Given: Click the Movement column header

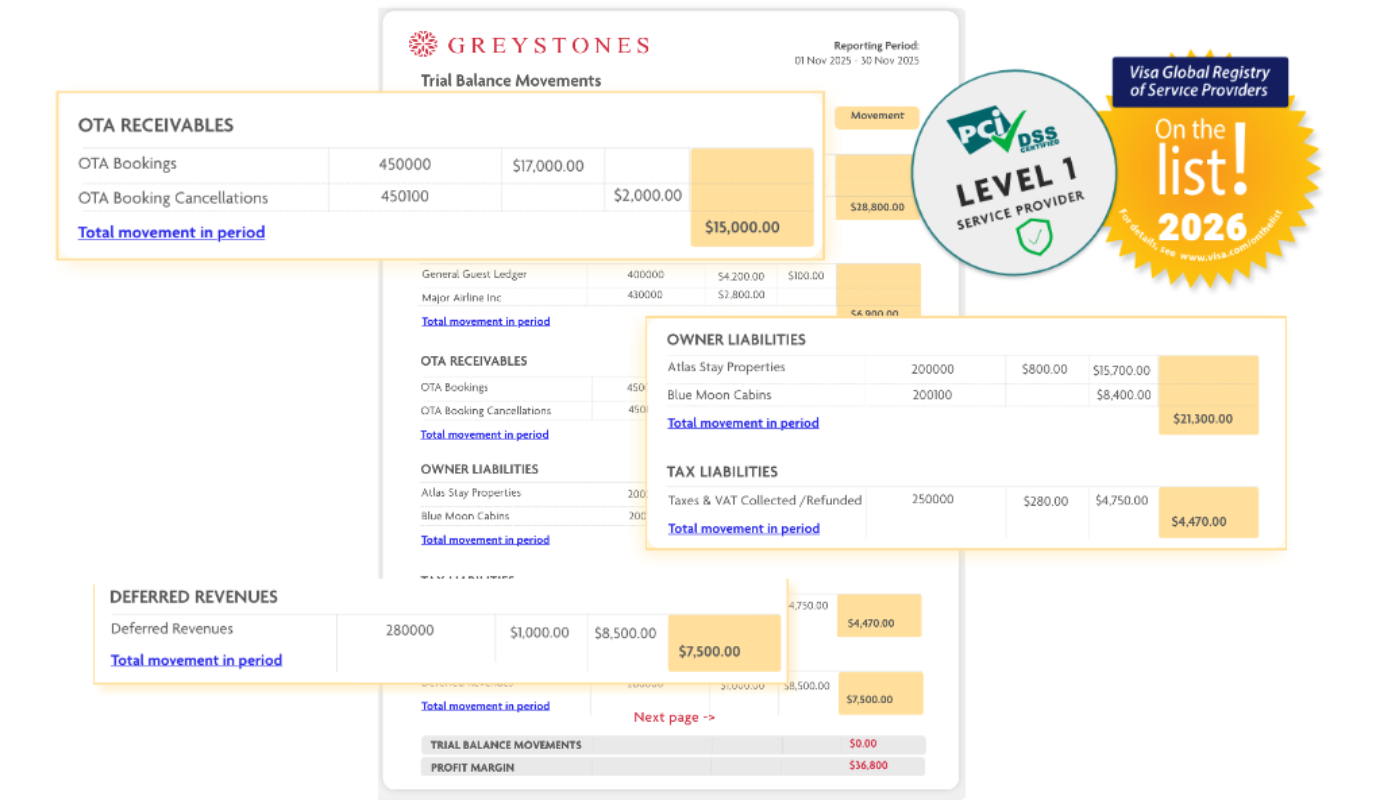Looking at the screenshot, I should (x=876, y=116).
